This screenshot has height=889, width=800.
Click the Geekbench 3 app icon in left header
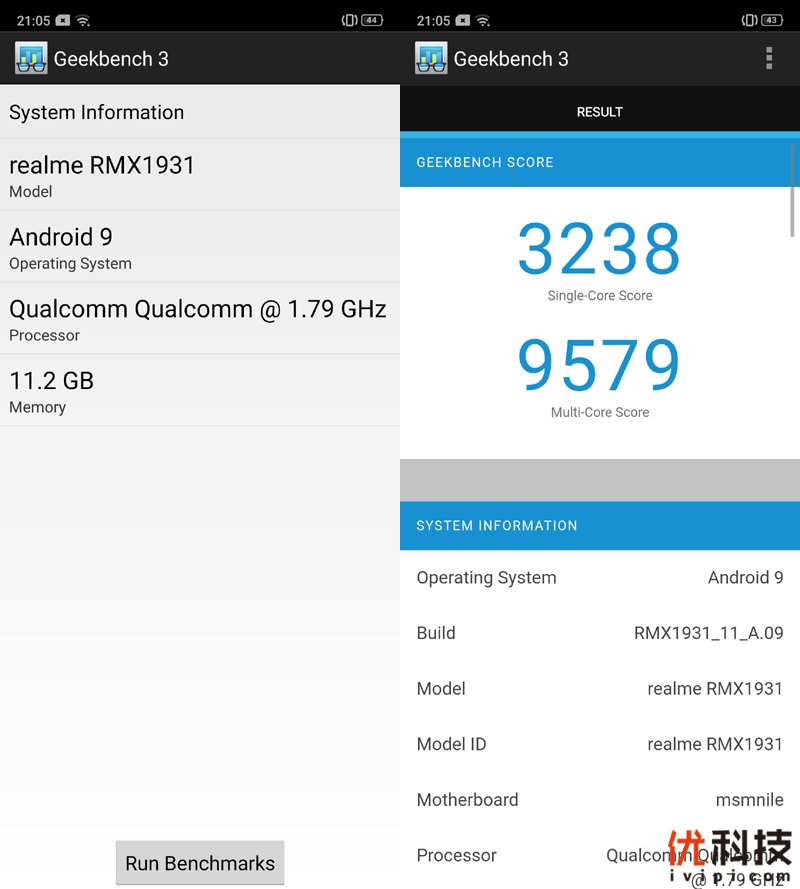point(31,58)
